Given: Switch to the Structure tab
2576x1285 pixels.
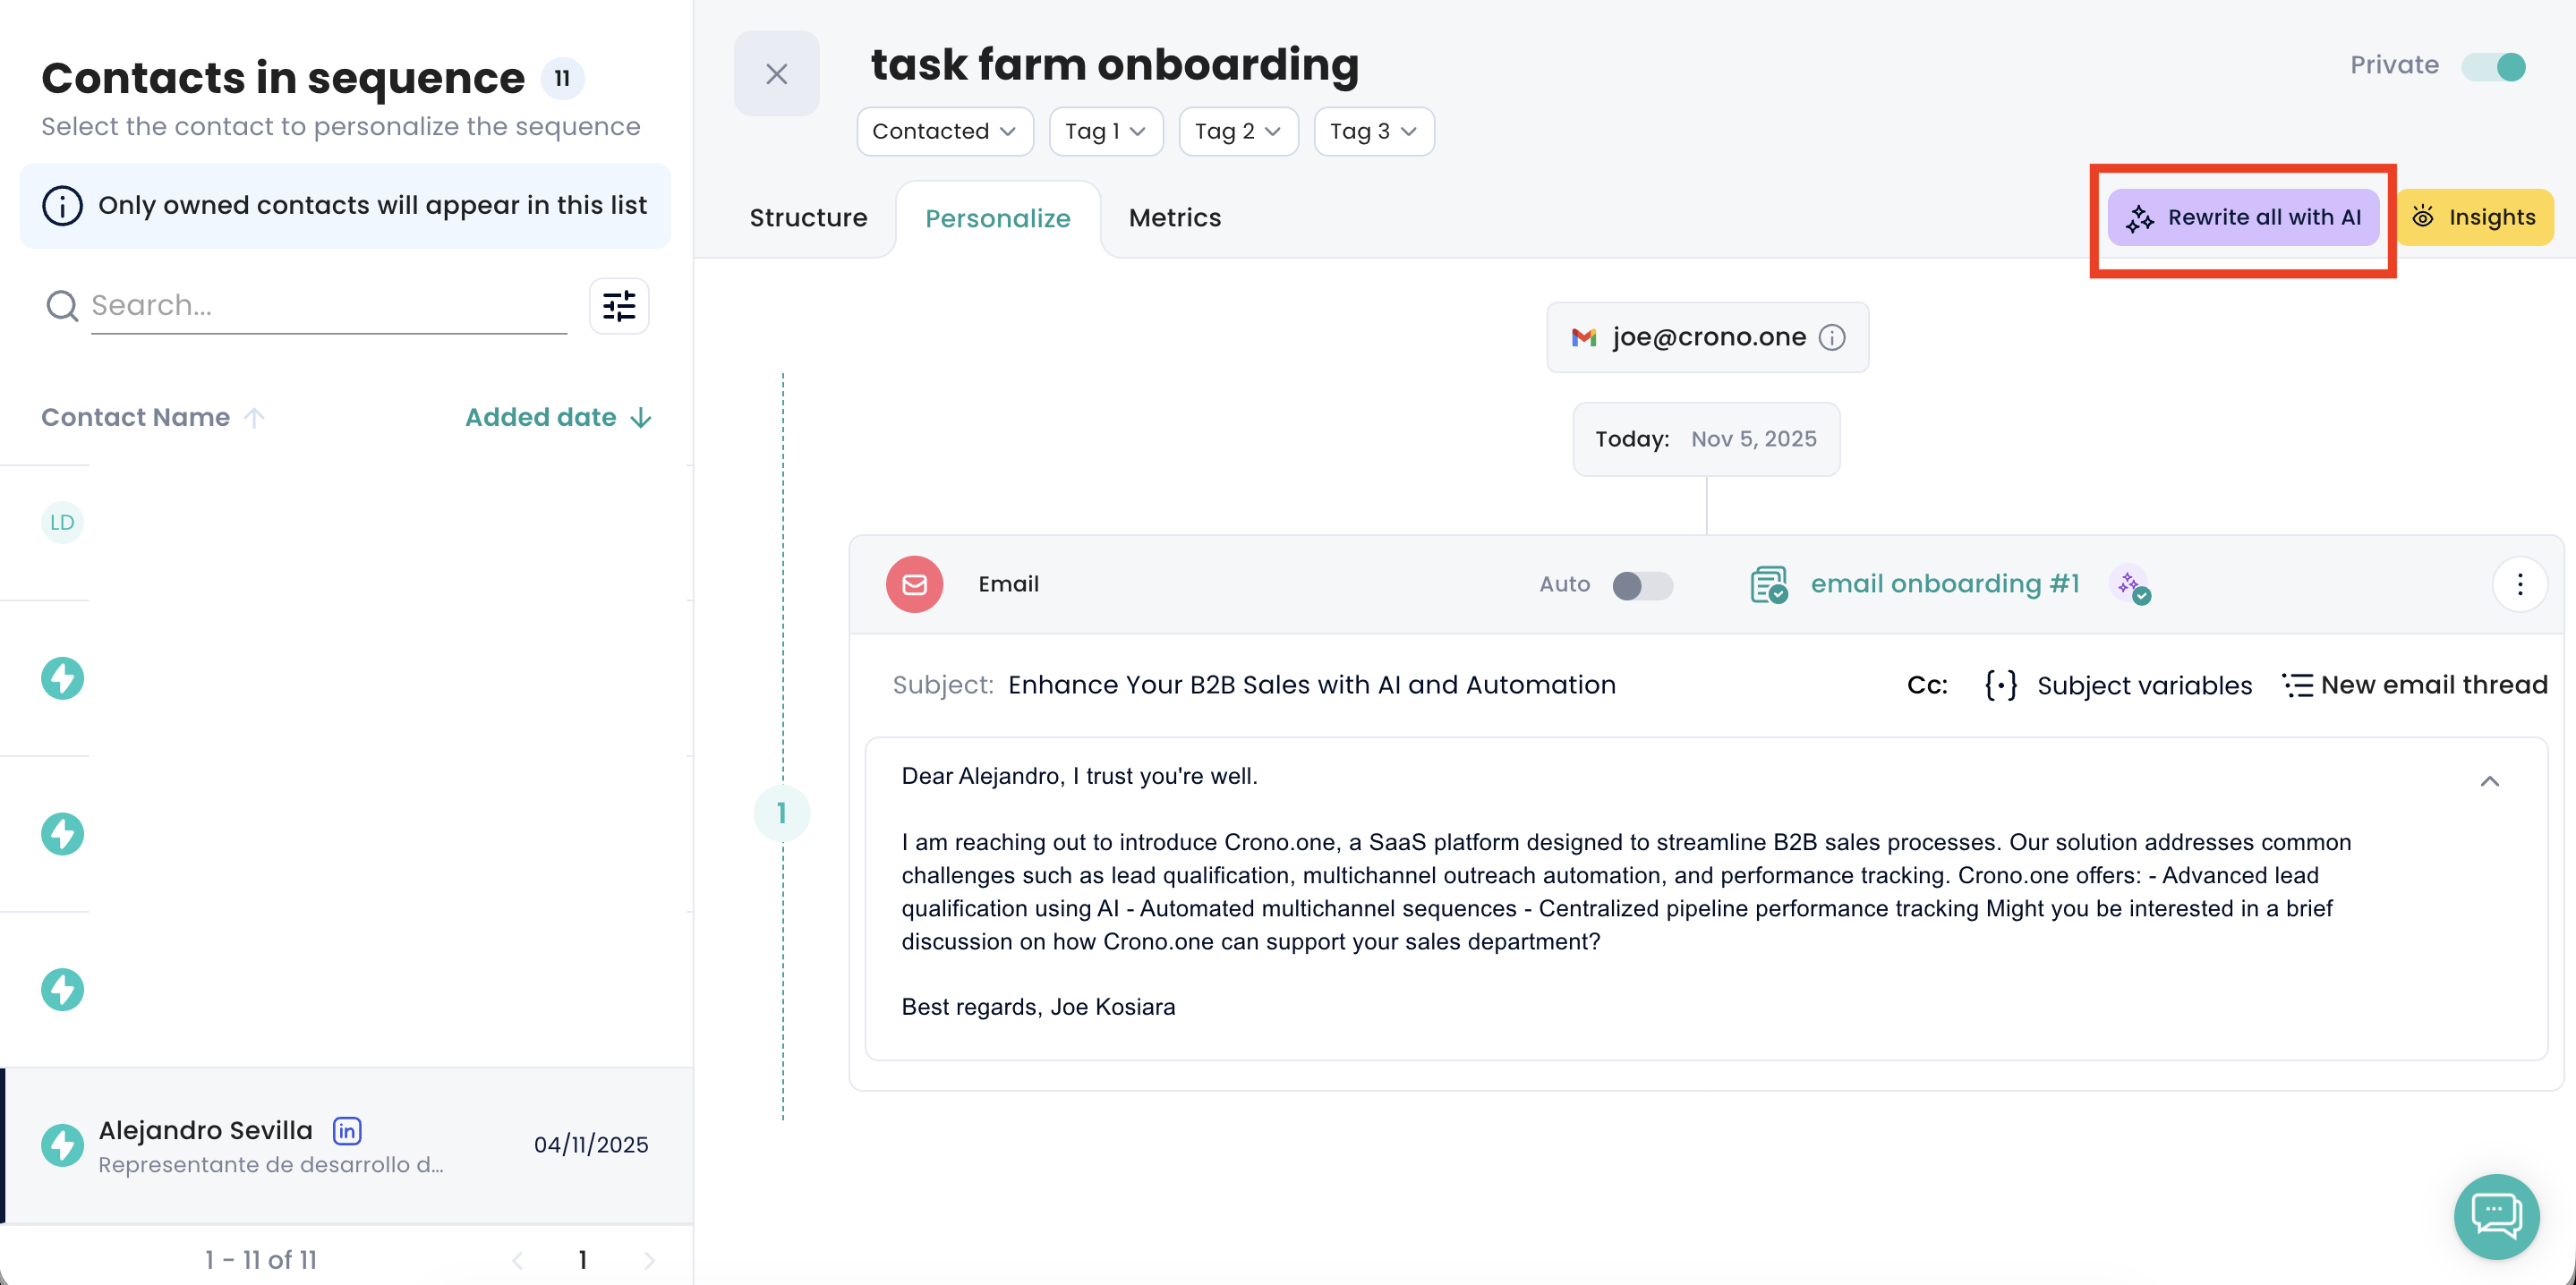Looking at the screenshot, I should [808, 218].
